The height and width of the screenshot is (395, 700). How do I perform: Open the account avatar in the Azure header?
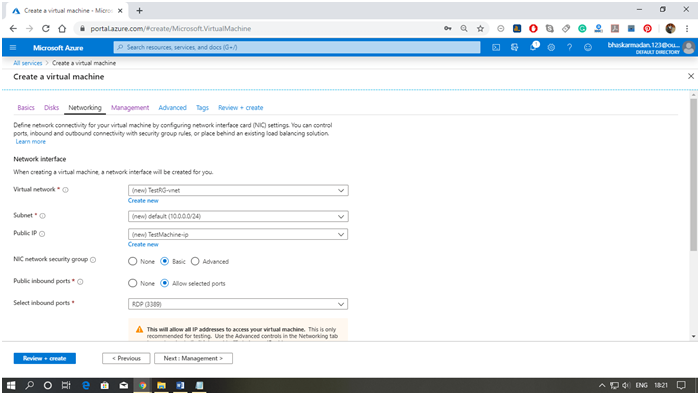(x=689, y=47)
